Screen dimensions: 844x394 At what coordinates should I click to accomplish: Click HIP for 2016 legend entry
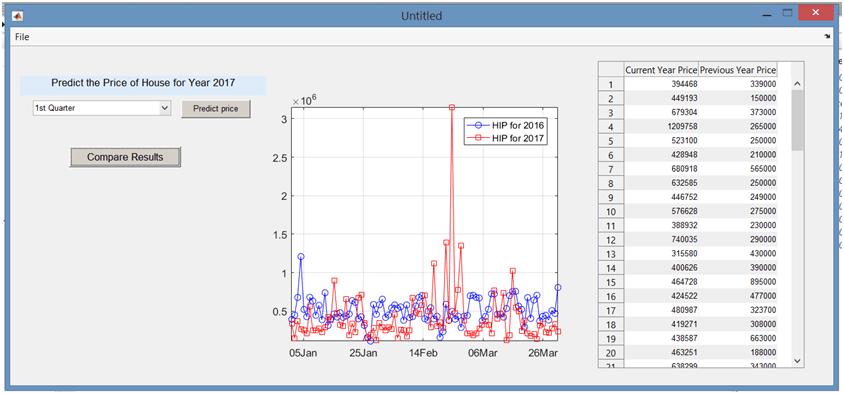[506, 125]
